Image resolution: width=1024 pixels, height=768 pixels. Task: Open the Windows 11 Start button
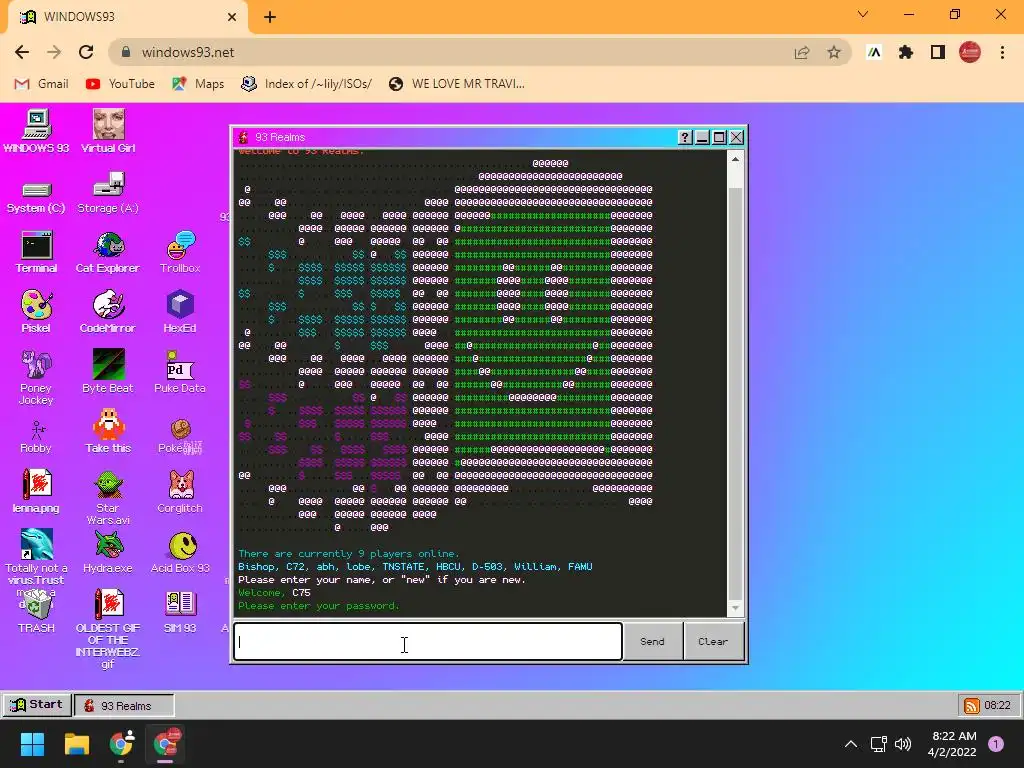[x=32, y=744]
